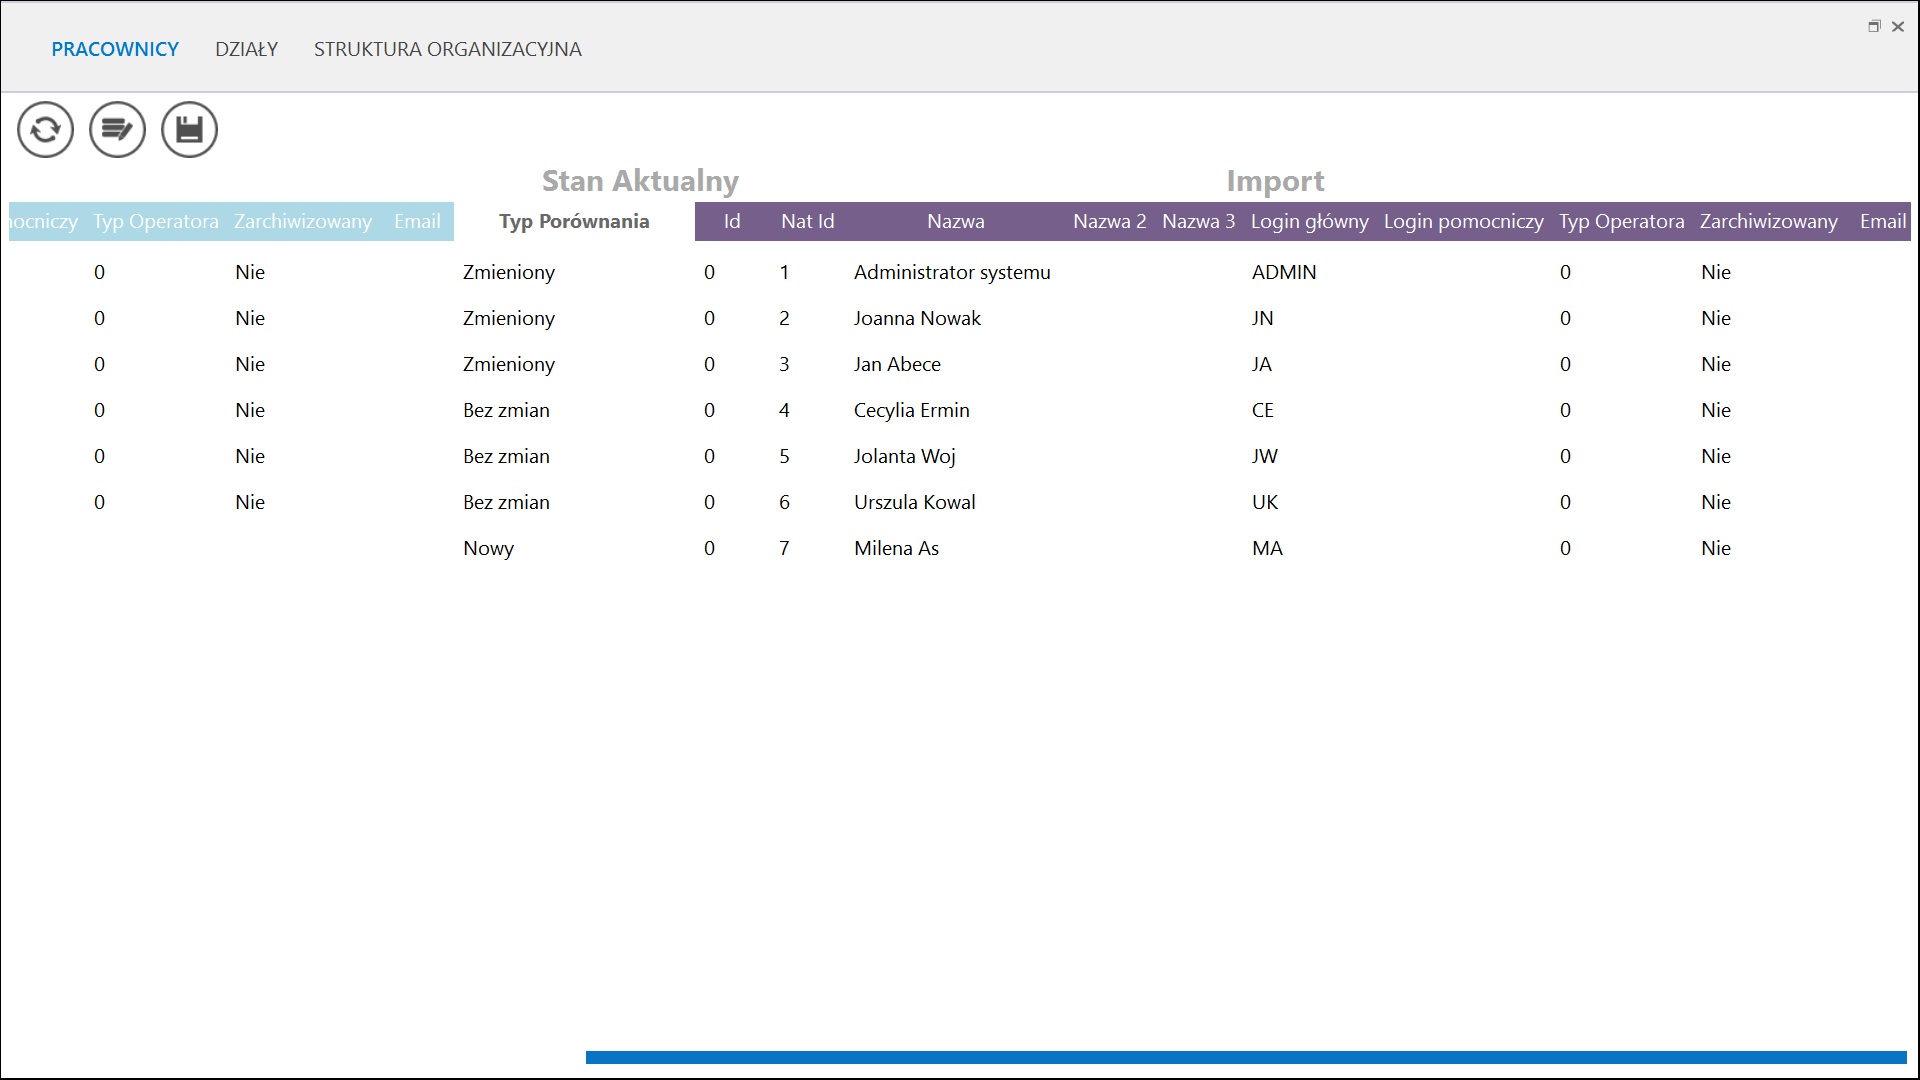Click the Nat Id column header
Viewport: 1920px width, 1080px height.
coord(807,221)
